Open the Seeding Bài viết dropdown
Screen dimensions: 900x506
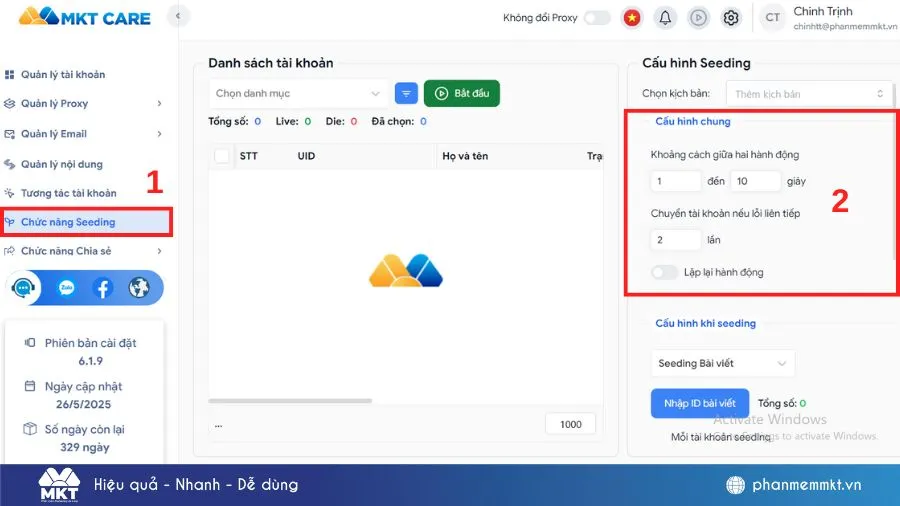[x=723, y=363]
